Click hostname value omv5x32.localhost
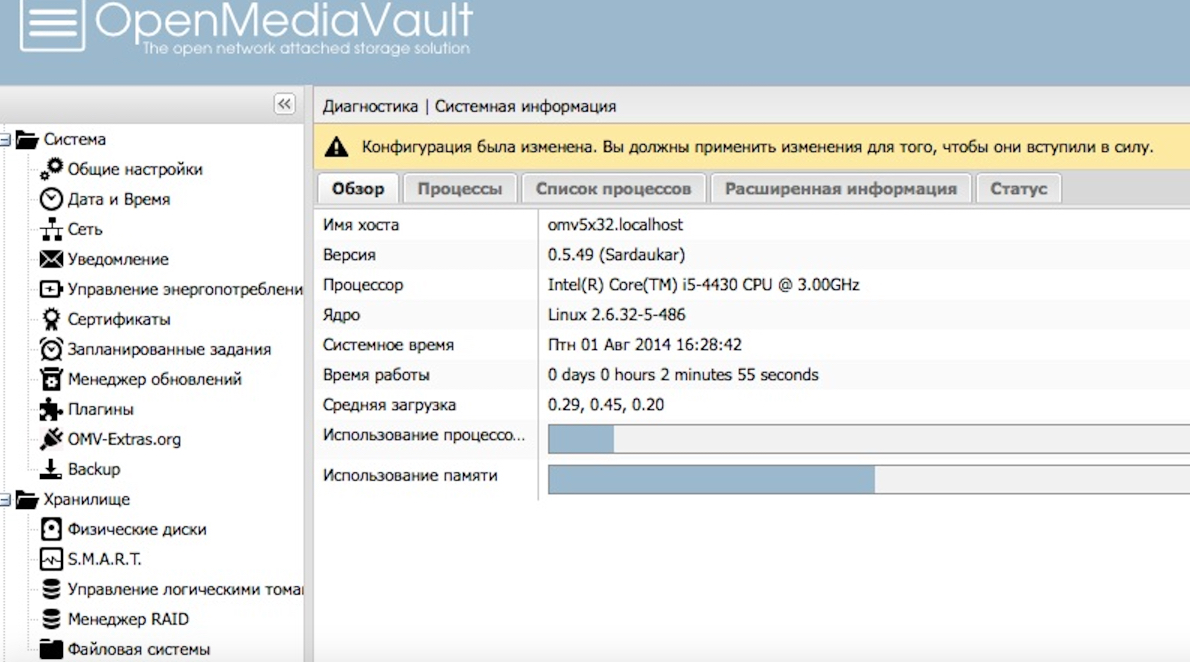1190x662 pixels. point(615,225)
